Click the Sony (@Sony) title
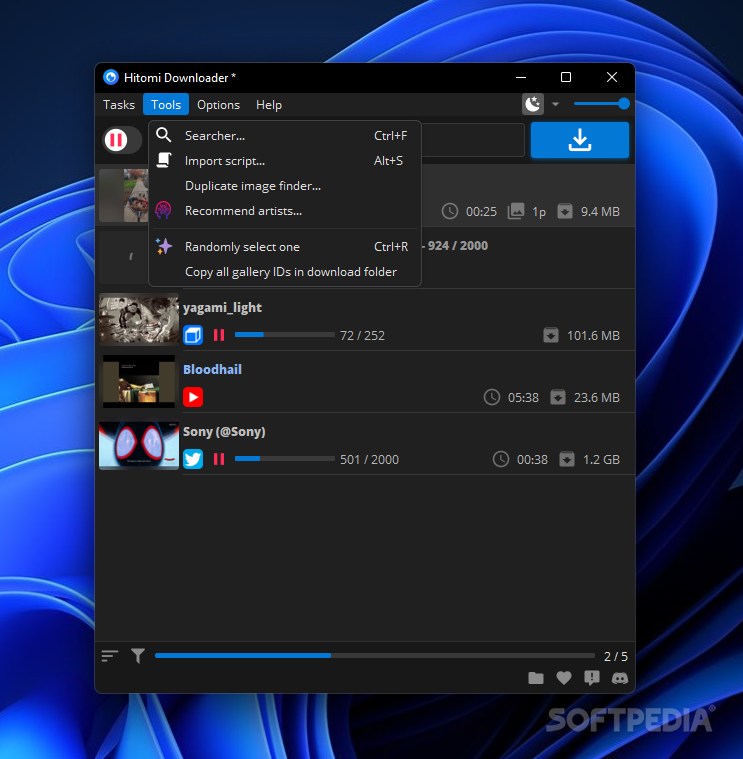The height and width of the screenshot is (759, 743). pos(224,432)
